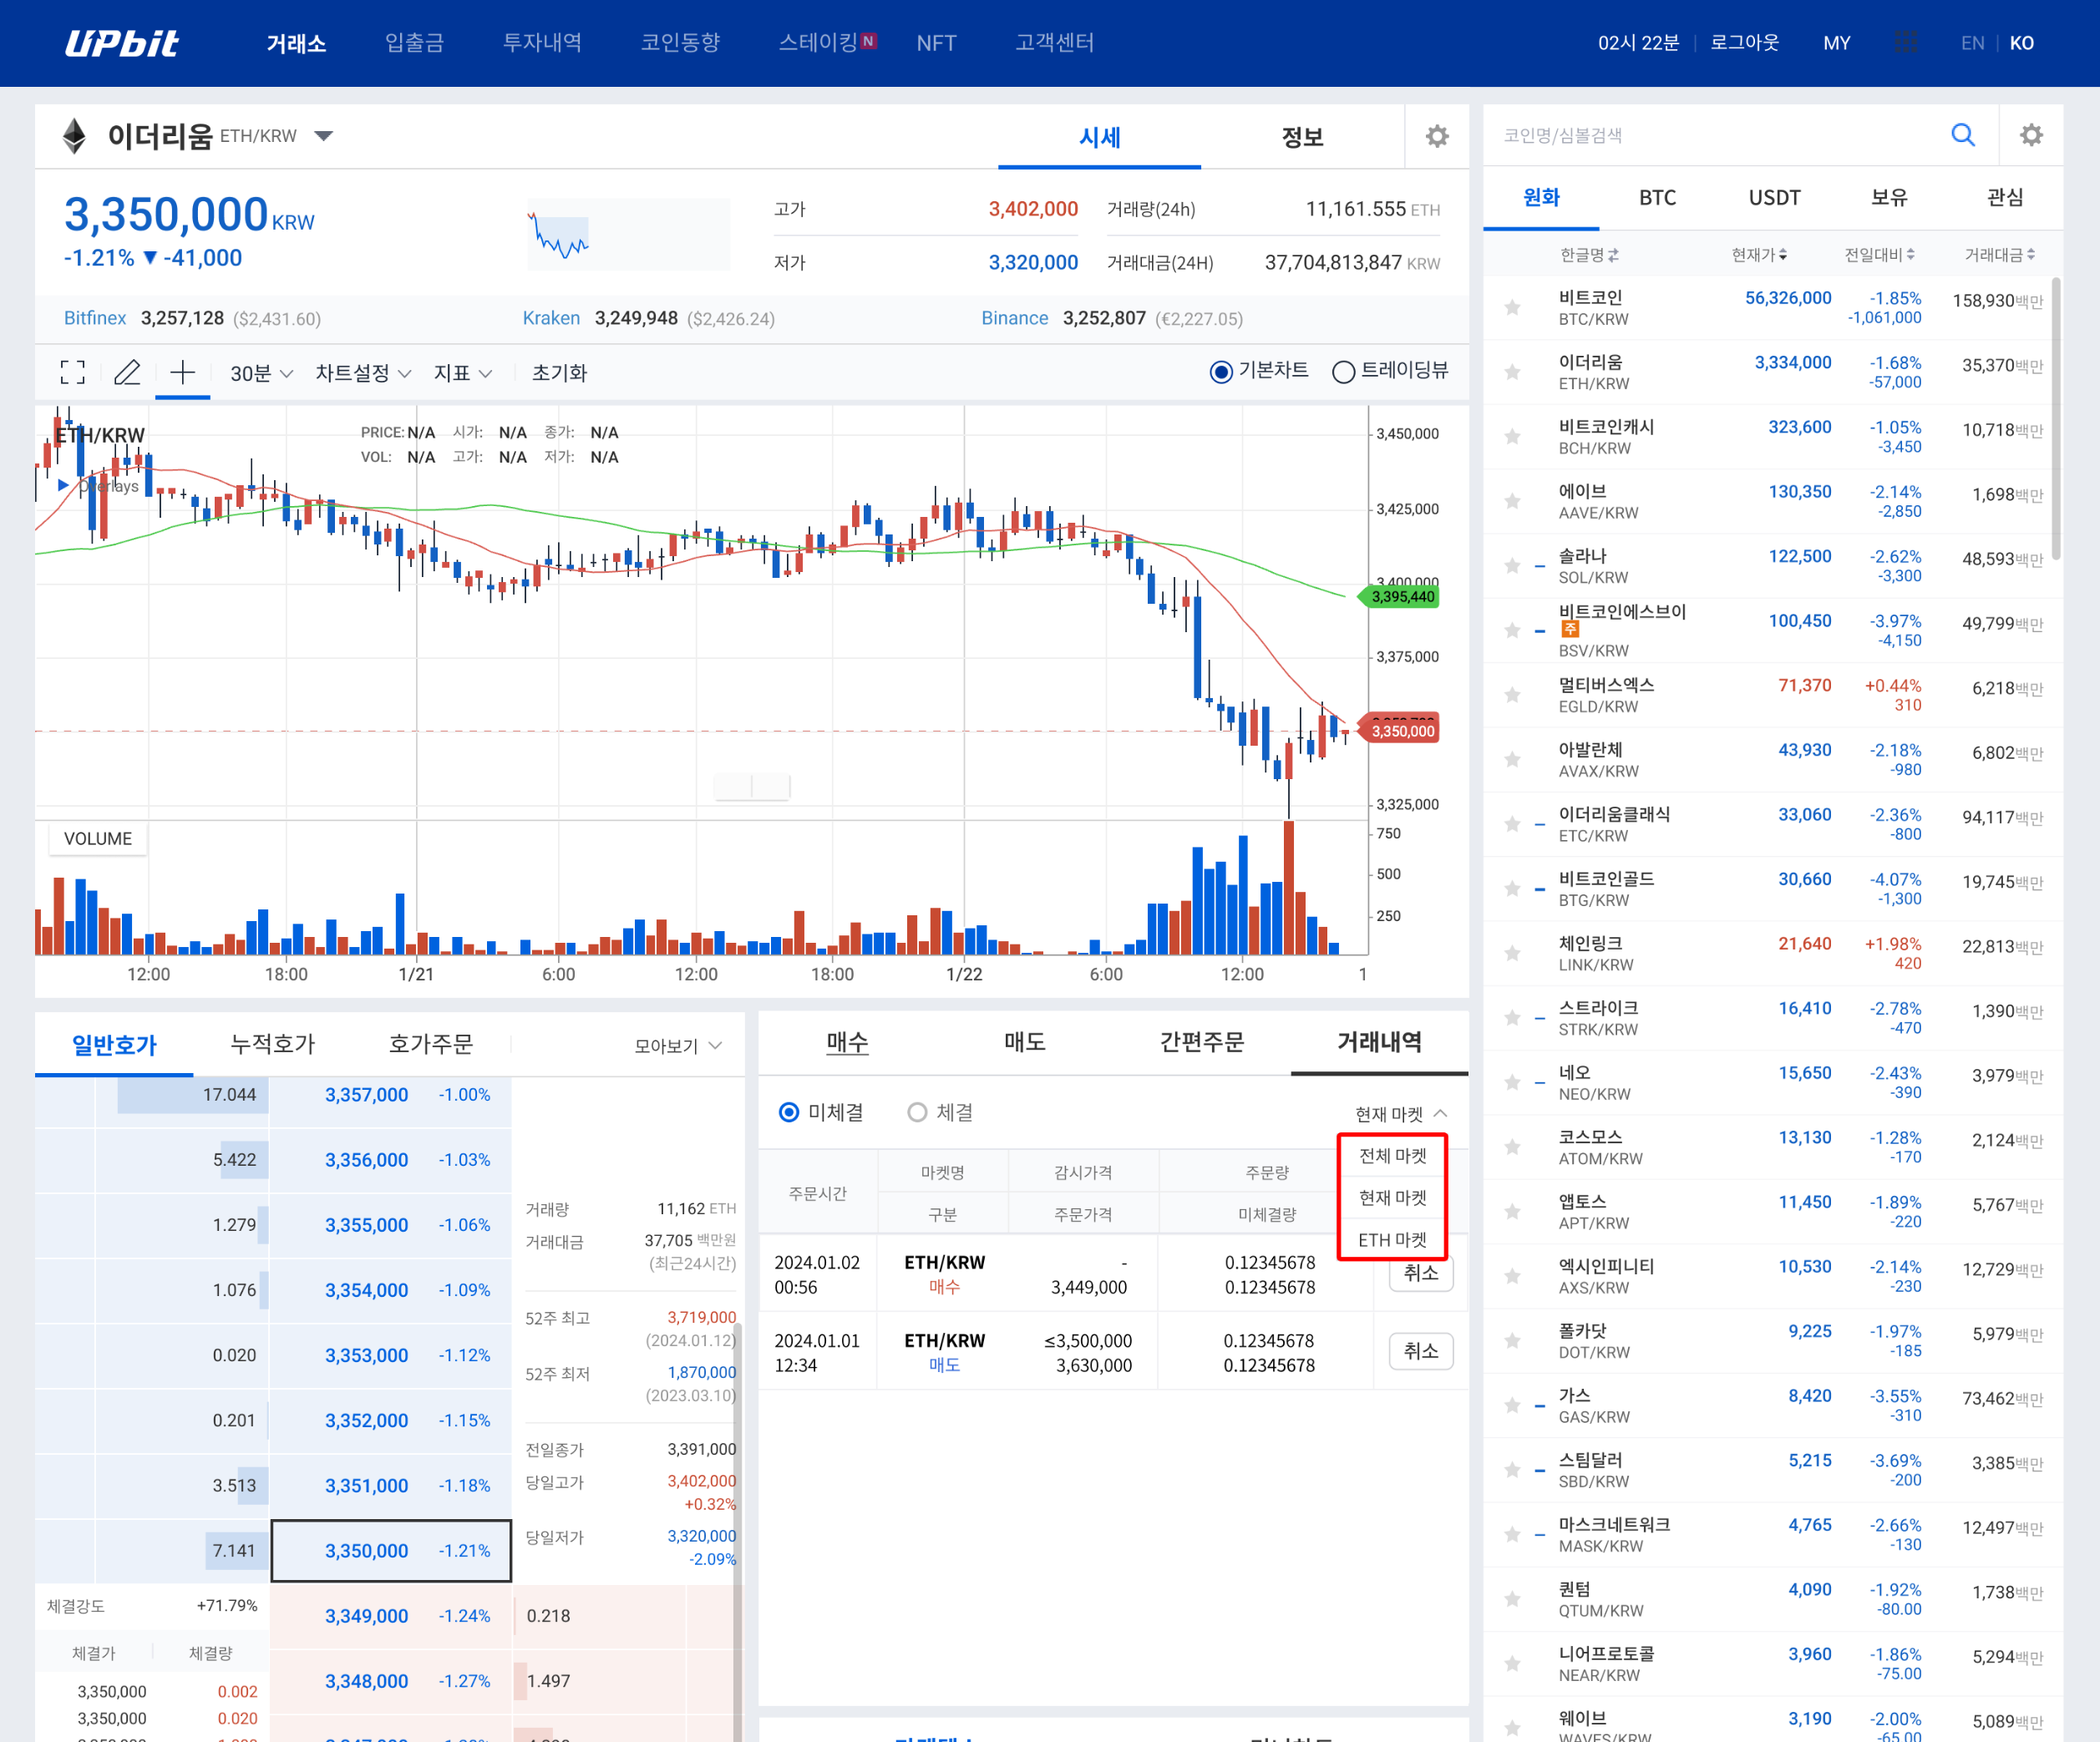This screenshot has width=2100, height=1742.
Task: Click the Upbit logo
Action: [121, 43]
